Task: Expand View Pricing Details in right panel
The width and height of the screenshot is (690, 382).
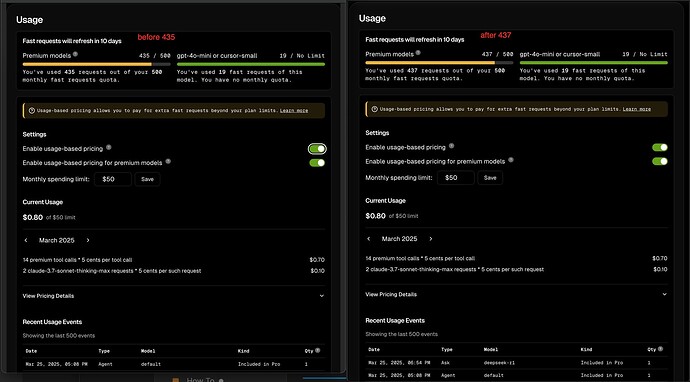Action: pyautogui.click(x=517, y=294)
